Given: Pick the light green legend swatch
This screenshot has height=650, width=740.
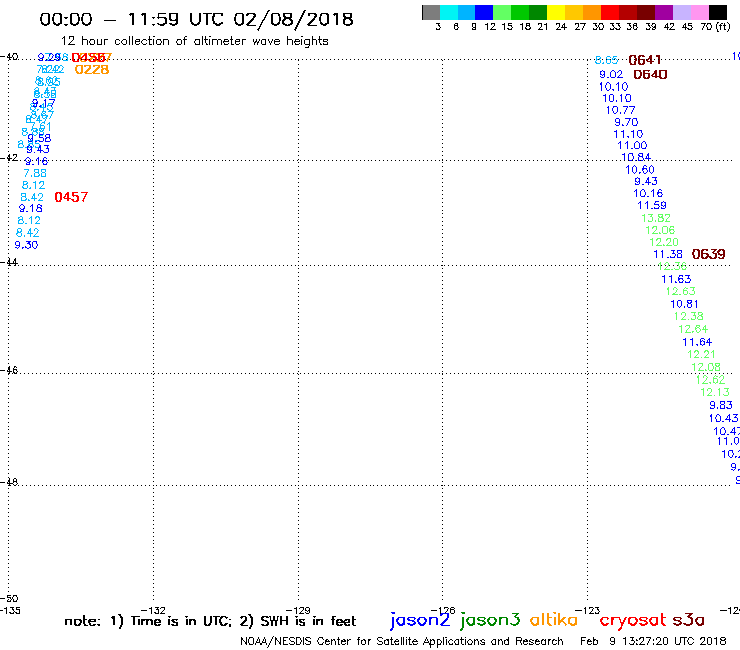Looking at the screenshot, I should 502,12.
